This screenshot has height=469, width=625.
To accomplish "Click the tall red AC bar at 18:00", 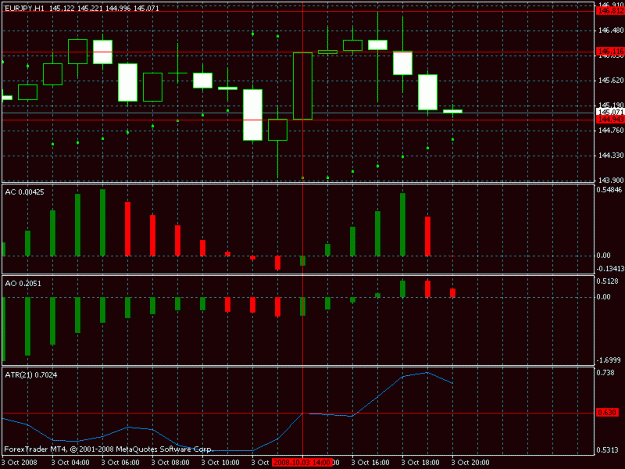I will 428,236.
